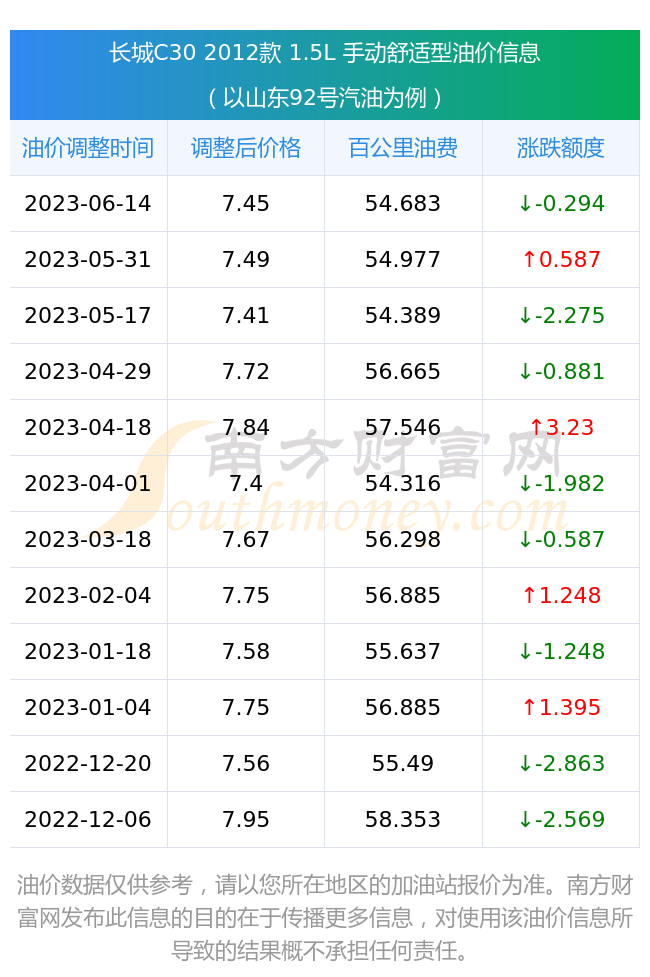Click date cell 2023-04-01
The height and width of the screenshot is (977, 650).
88,484
